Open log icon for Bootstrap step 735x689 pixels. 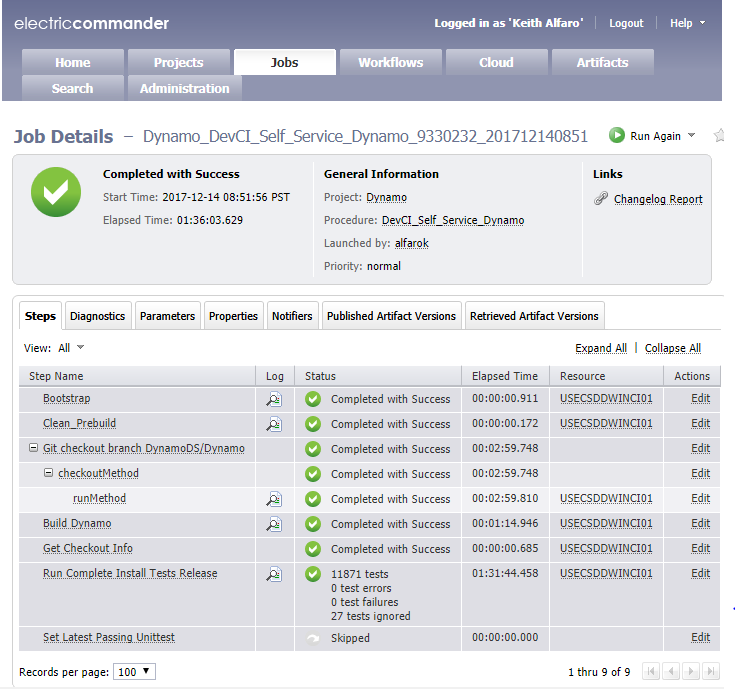pyautogui.click(x=273, y=399)
